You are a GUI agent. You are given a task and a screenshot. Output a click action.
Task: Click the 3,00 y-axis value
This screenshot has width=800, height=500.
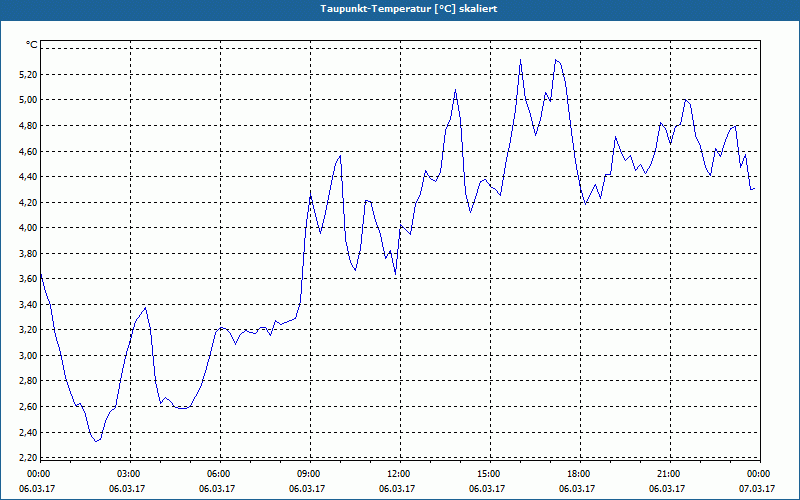tap(29, 356)
